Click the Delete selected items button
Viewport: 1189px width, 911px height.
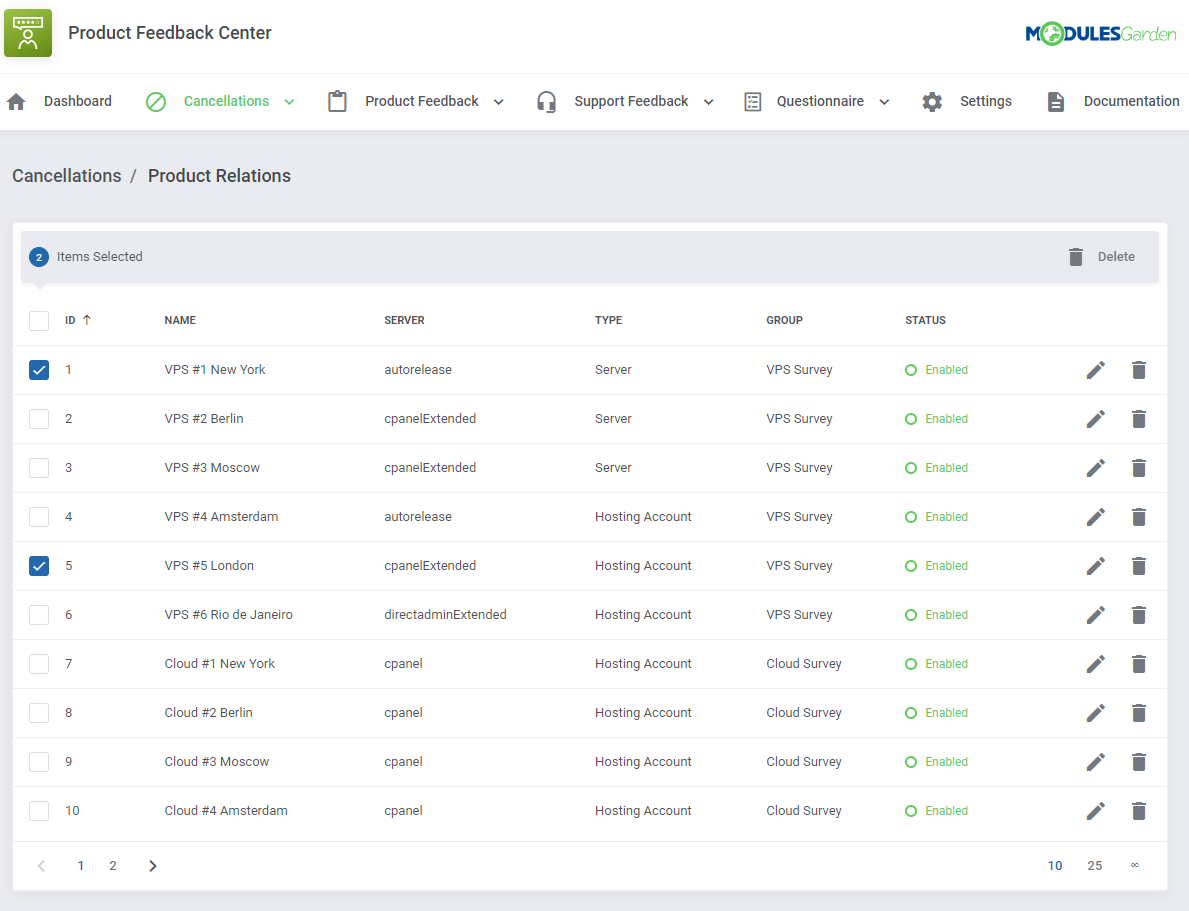[1102, 256]
